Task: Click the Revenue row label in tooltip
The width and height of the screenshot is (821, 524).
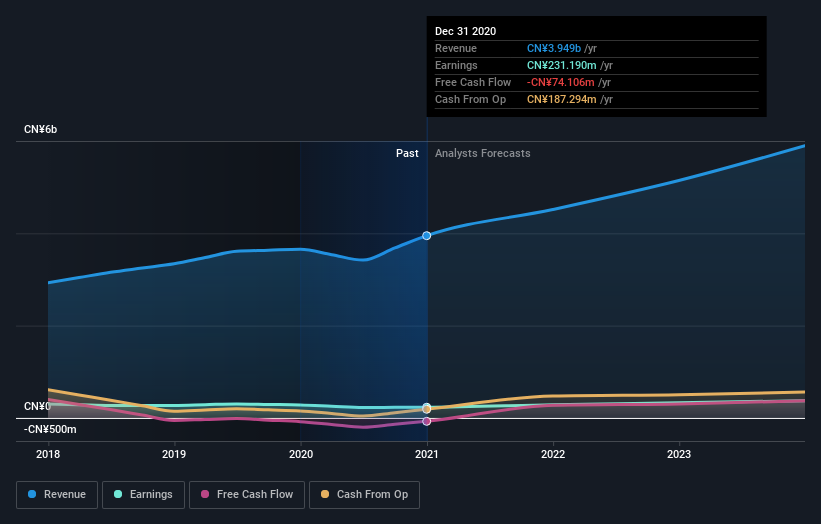Action: [456, 48]
